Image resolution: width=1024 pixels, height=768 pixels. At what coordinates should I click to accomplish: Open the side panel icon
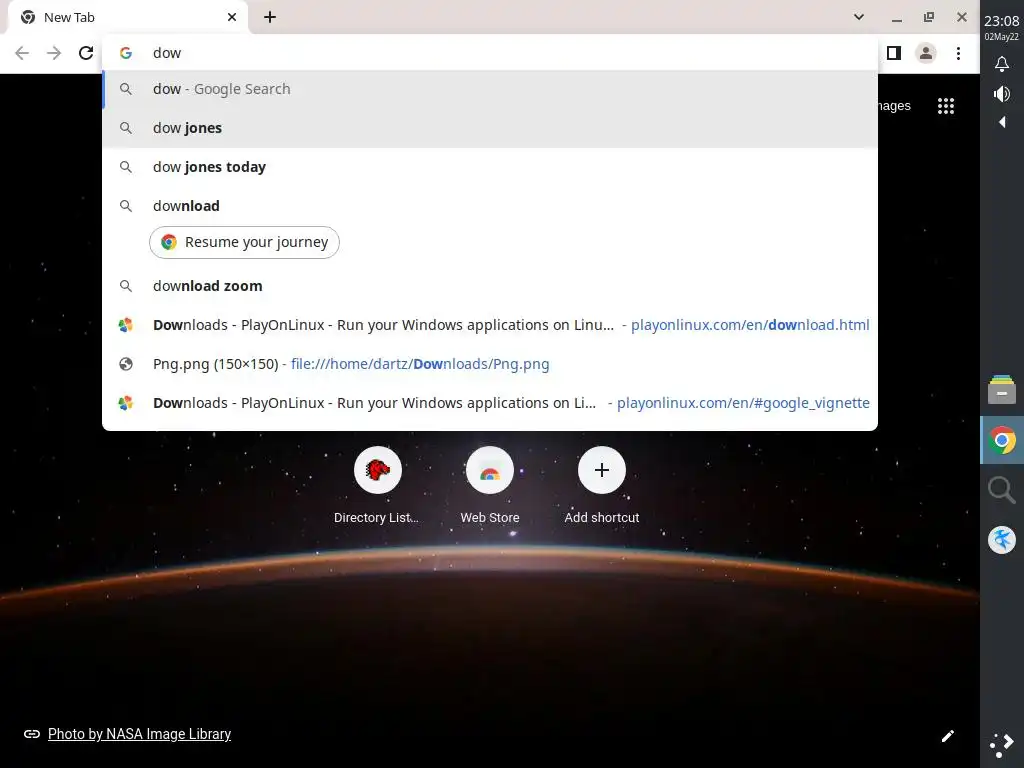point(894,53)
